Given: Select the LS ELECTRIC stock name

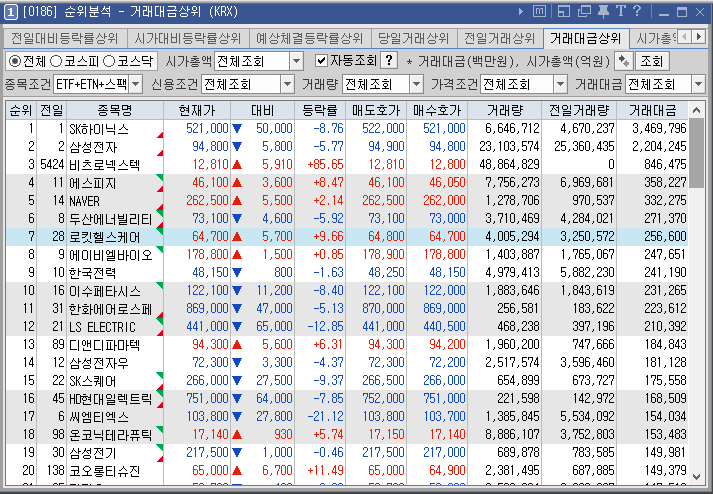Looking at the screenshot, I should pyautogui.click(x=102, y=327).
